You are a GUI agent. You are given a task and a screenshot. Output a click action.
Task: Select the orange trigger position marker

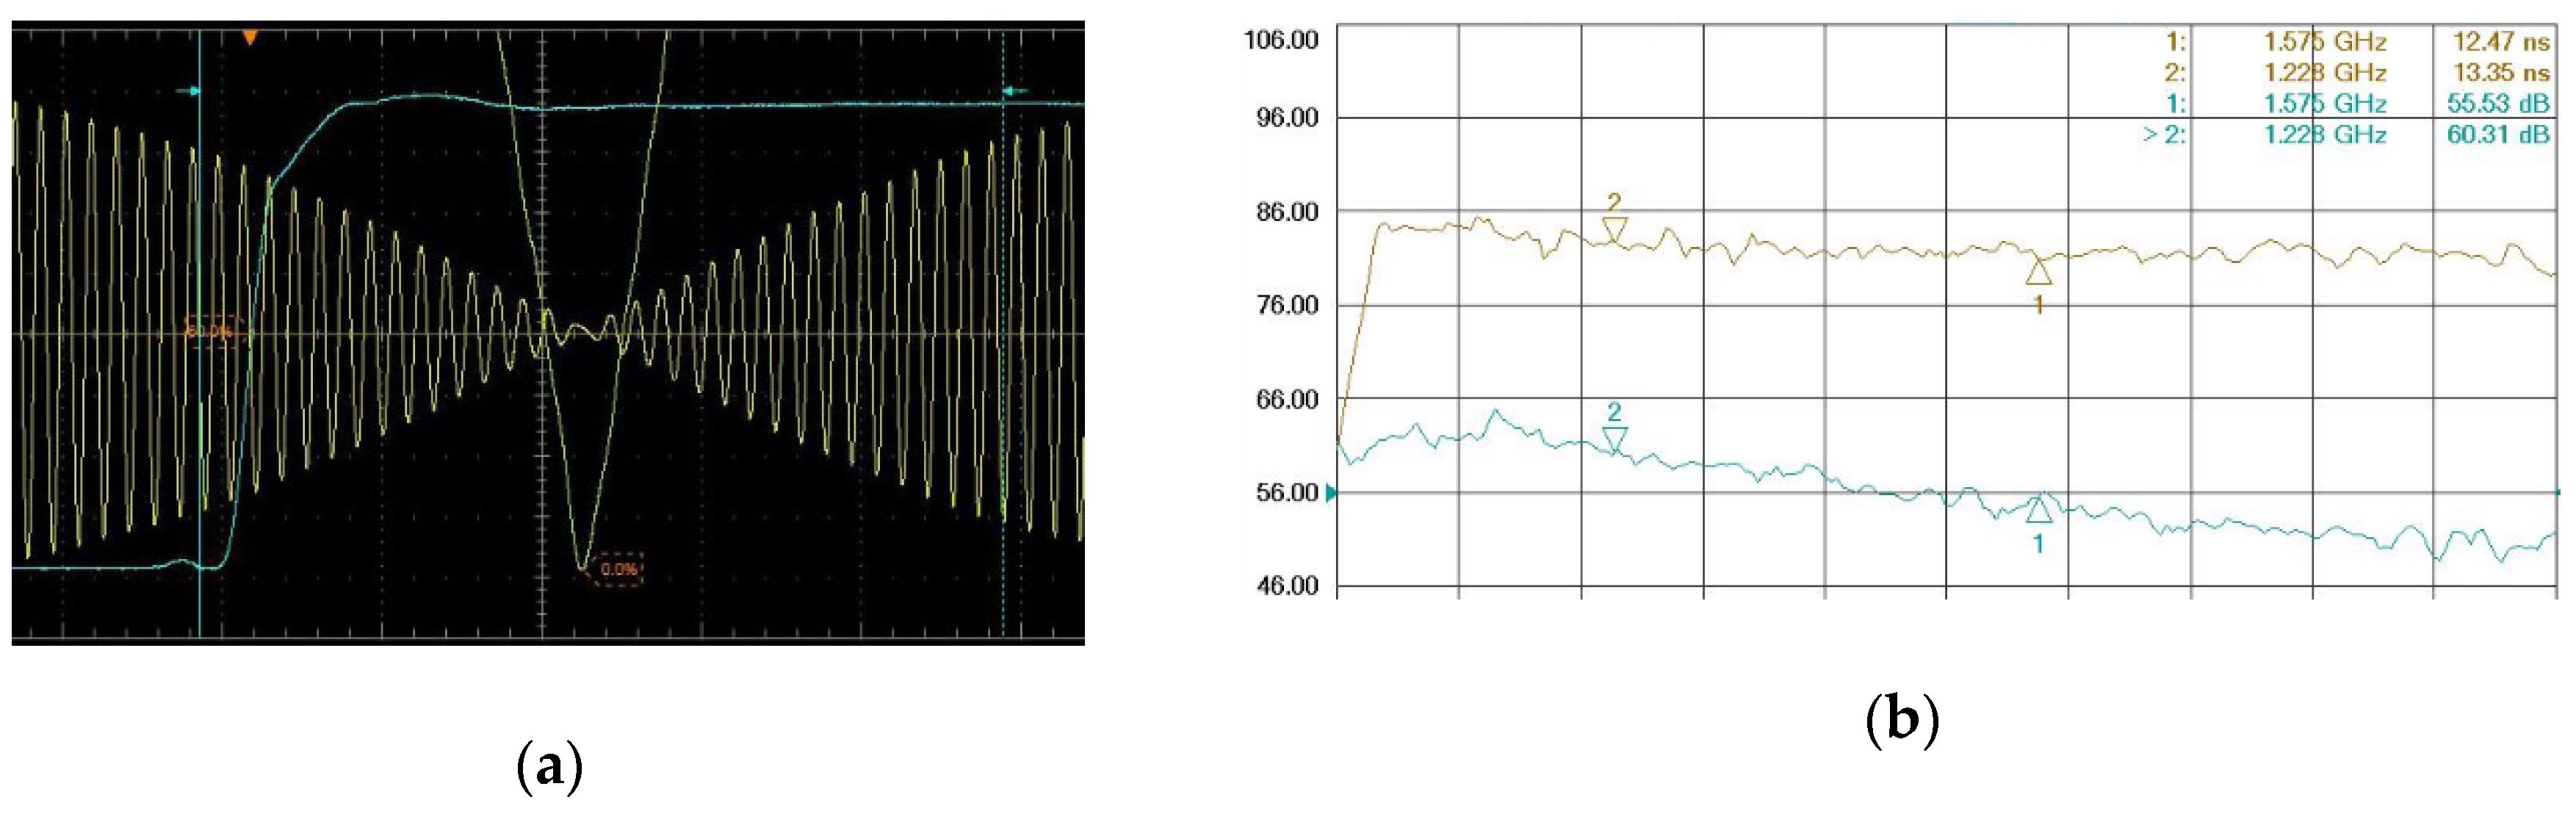click(250, 35)
